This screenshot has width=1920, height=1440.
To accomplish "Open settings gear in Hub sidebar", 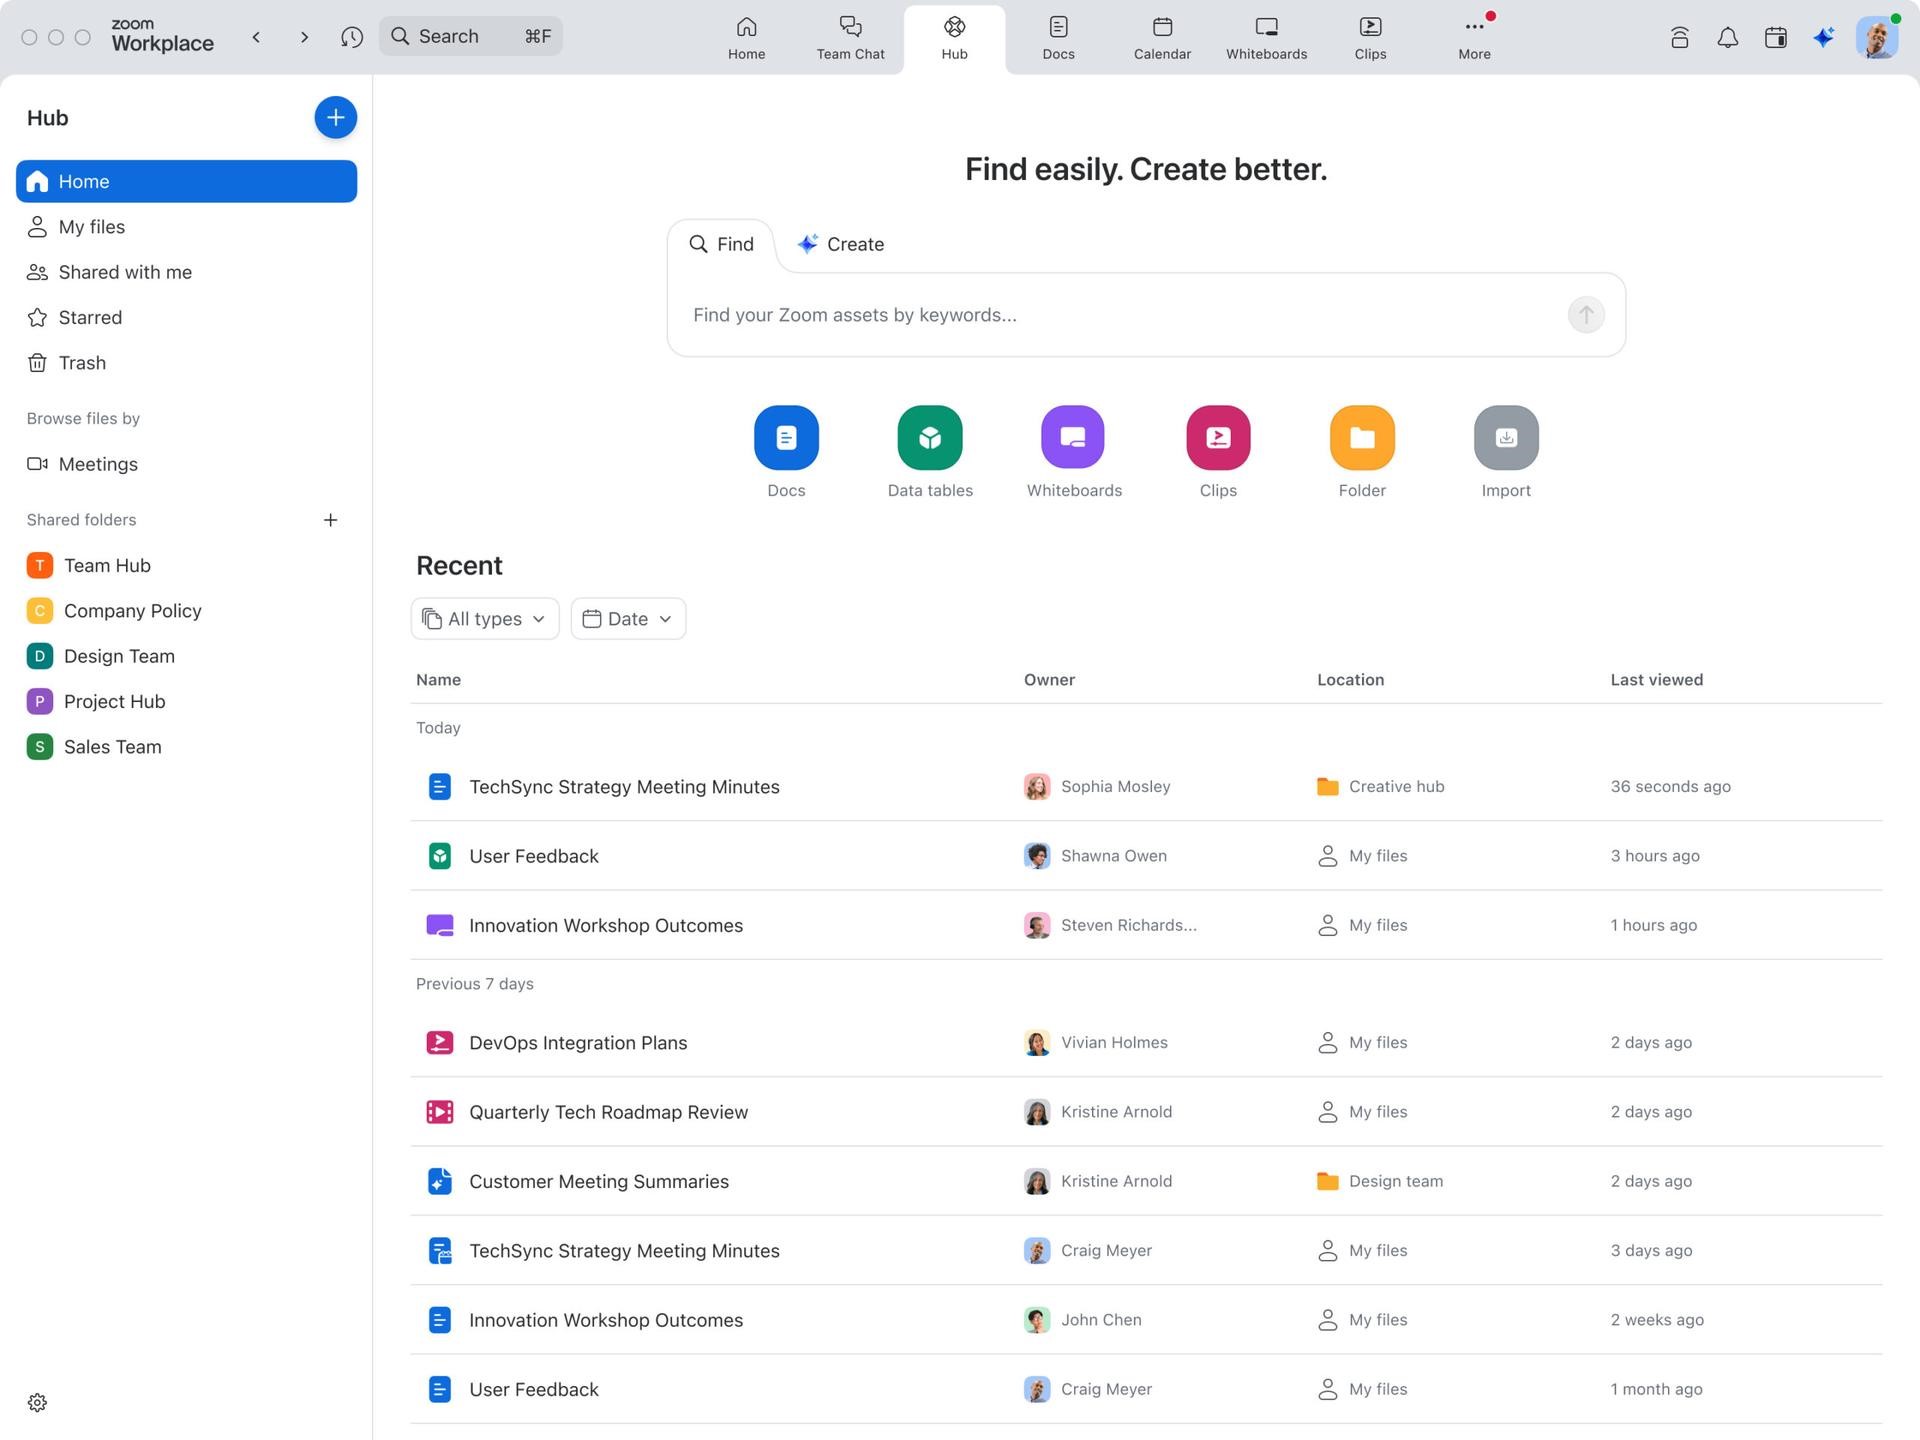I will [37, 1402].
